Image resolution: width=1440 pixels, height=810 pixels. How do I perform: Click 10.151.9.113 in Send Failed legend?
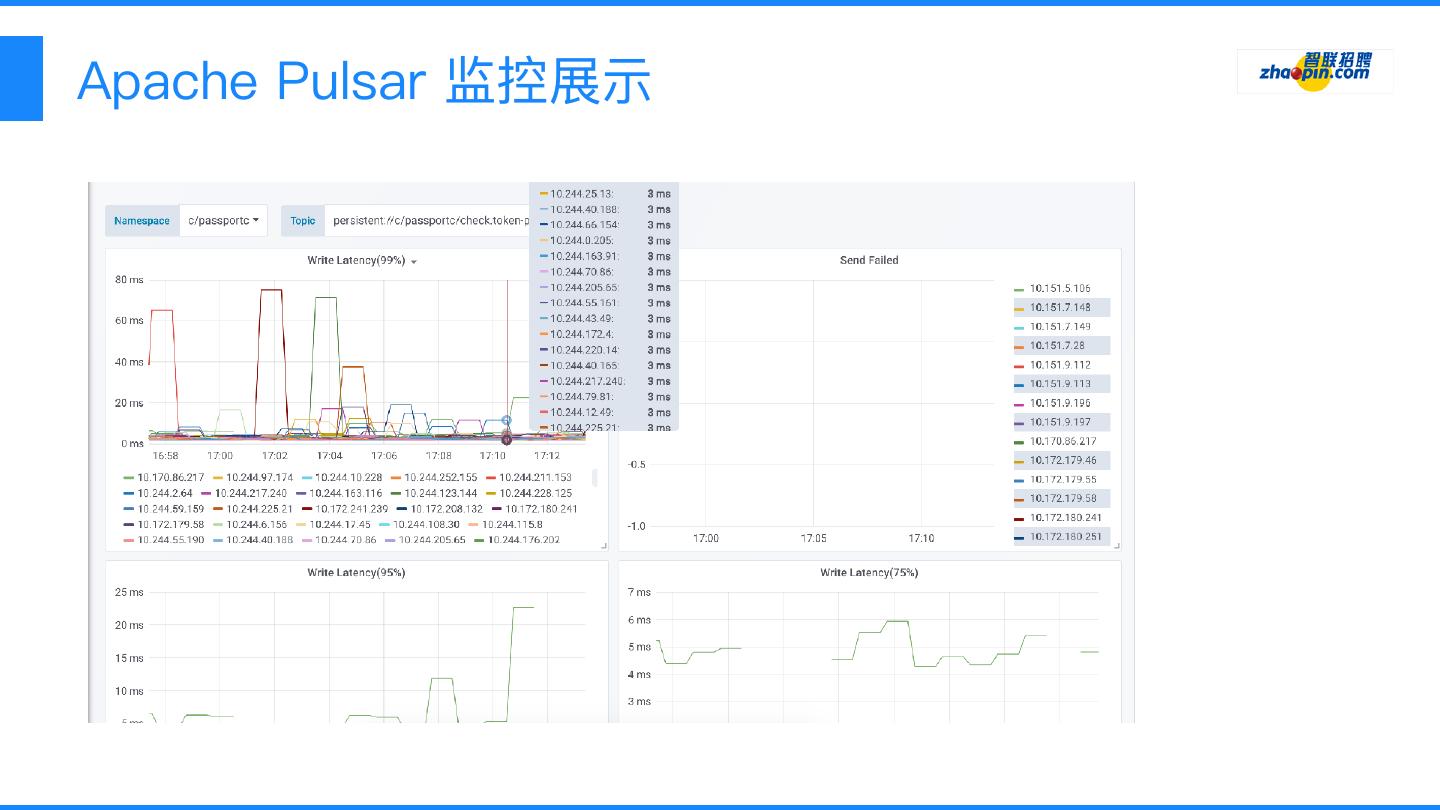pos(1060,384)
